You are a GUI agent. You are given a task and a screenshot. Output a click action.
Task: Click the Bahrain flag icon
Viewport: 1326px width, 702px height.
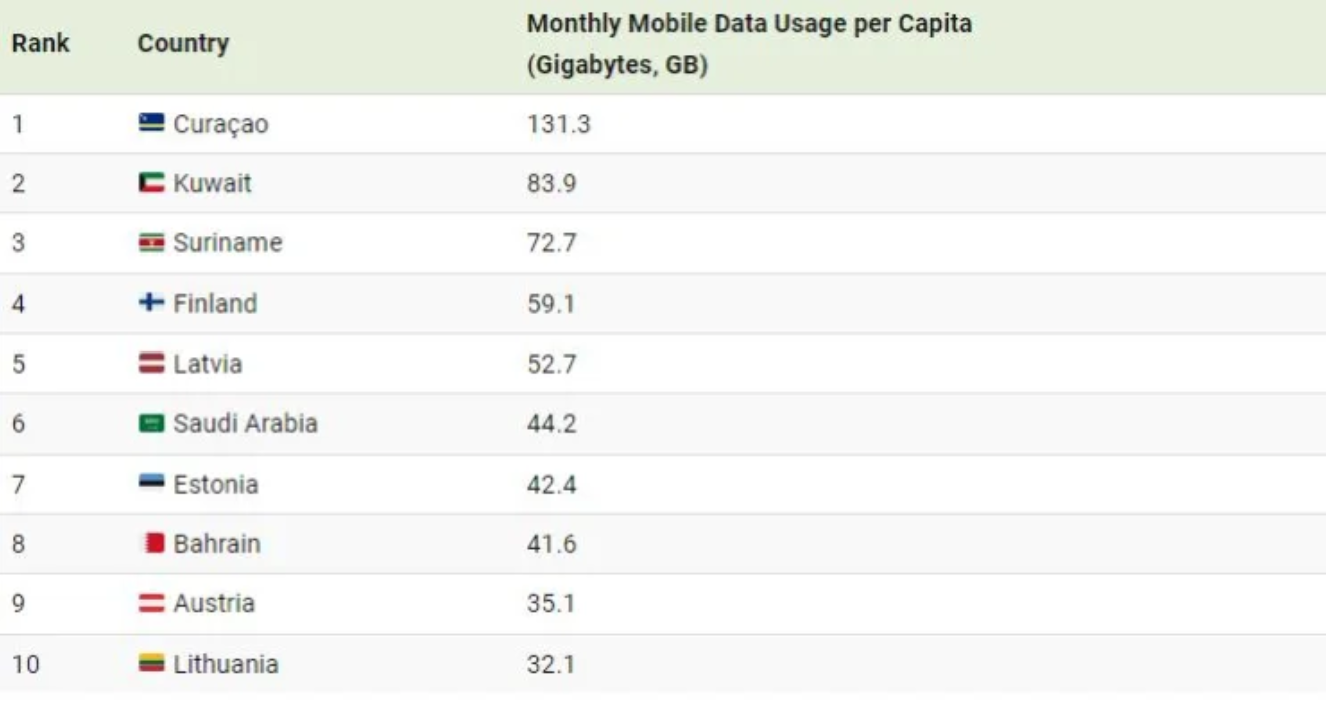[152, 544]
